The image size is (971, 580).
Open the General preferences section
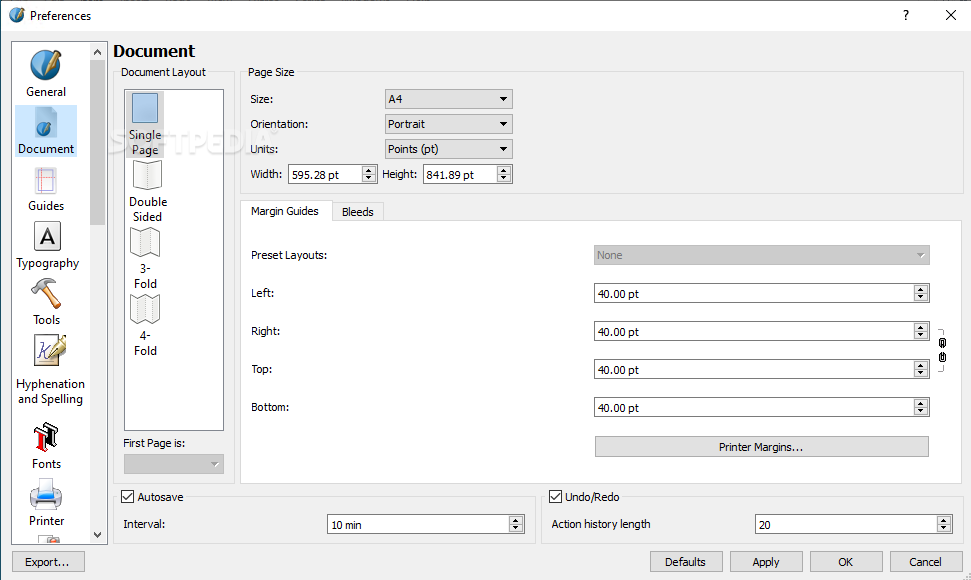tap(46, 74)
